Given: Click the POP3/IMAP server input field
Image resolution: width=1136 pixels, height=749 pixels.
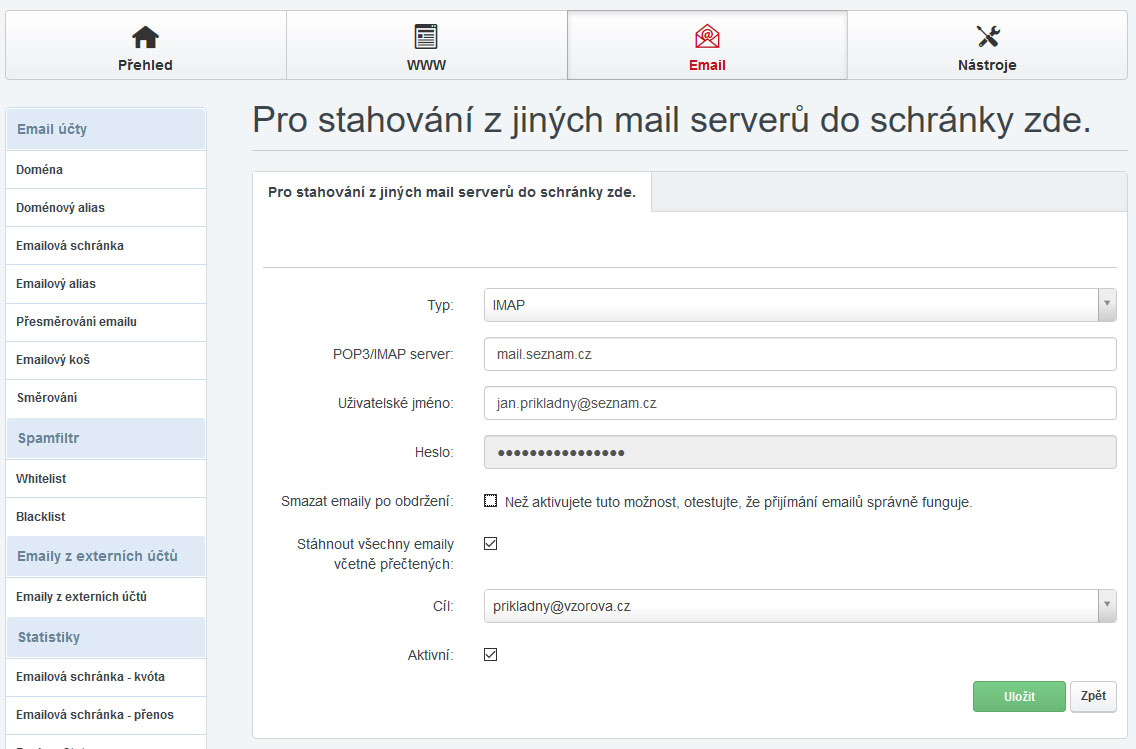Looking at the screenshot, I should (799, 354).
